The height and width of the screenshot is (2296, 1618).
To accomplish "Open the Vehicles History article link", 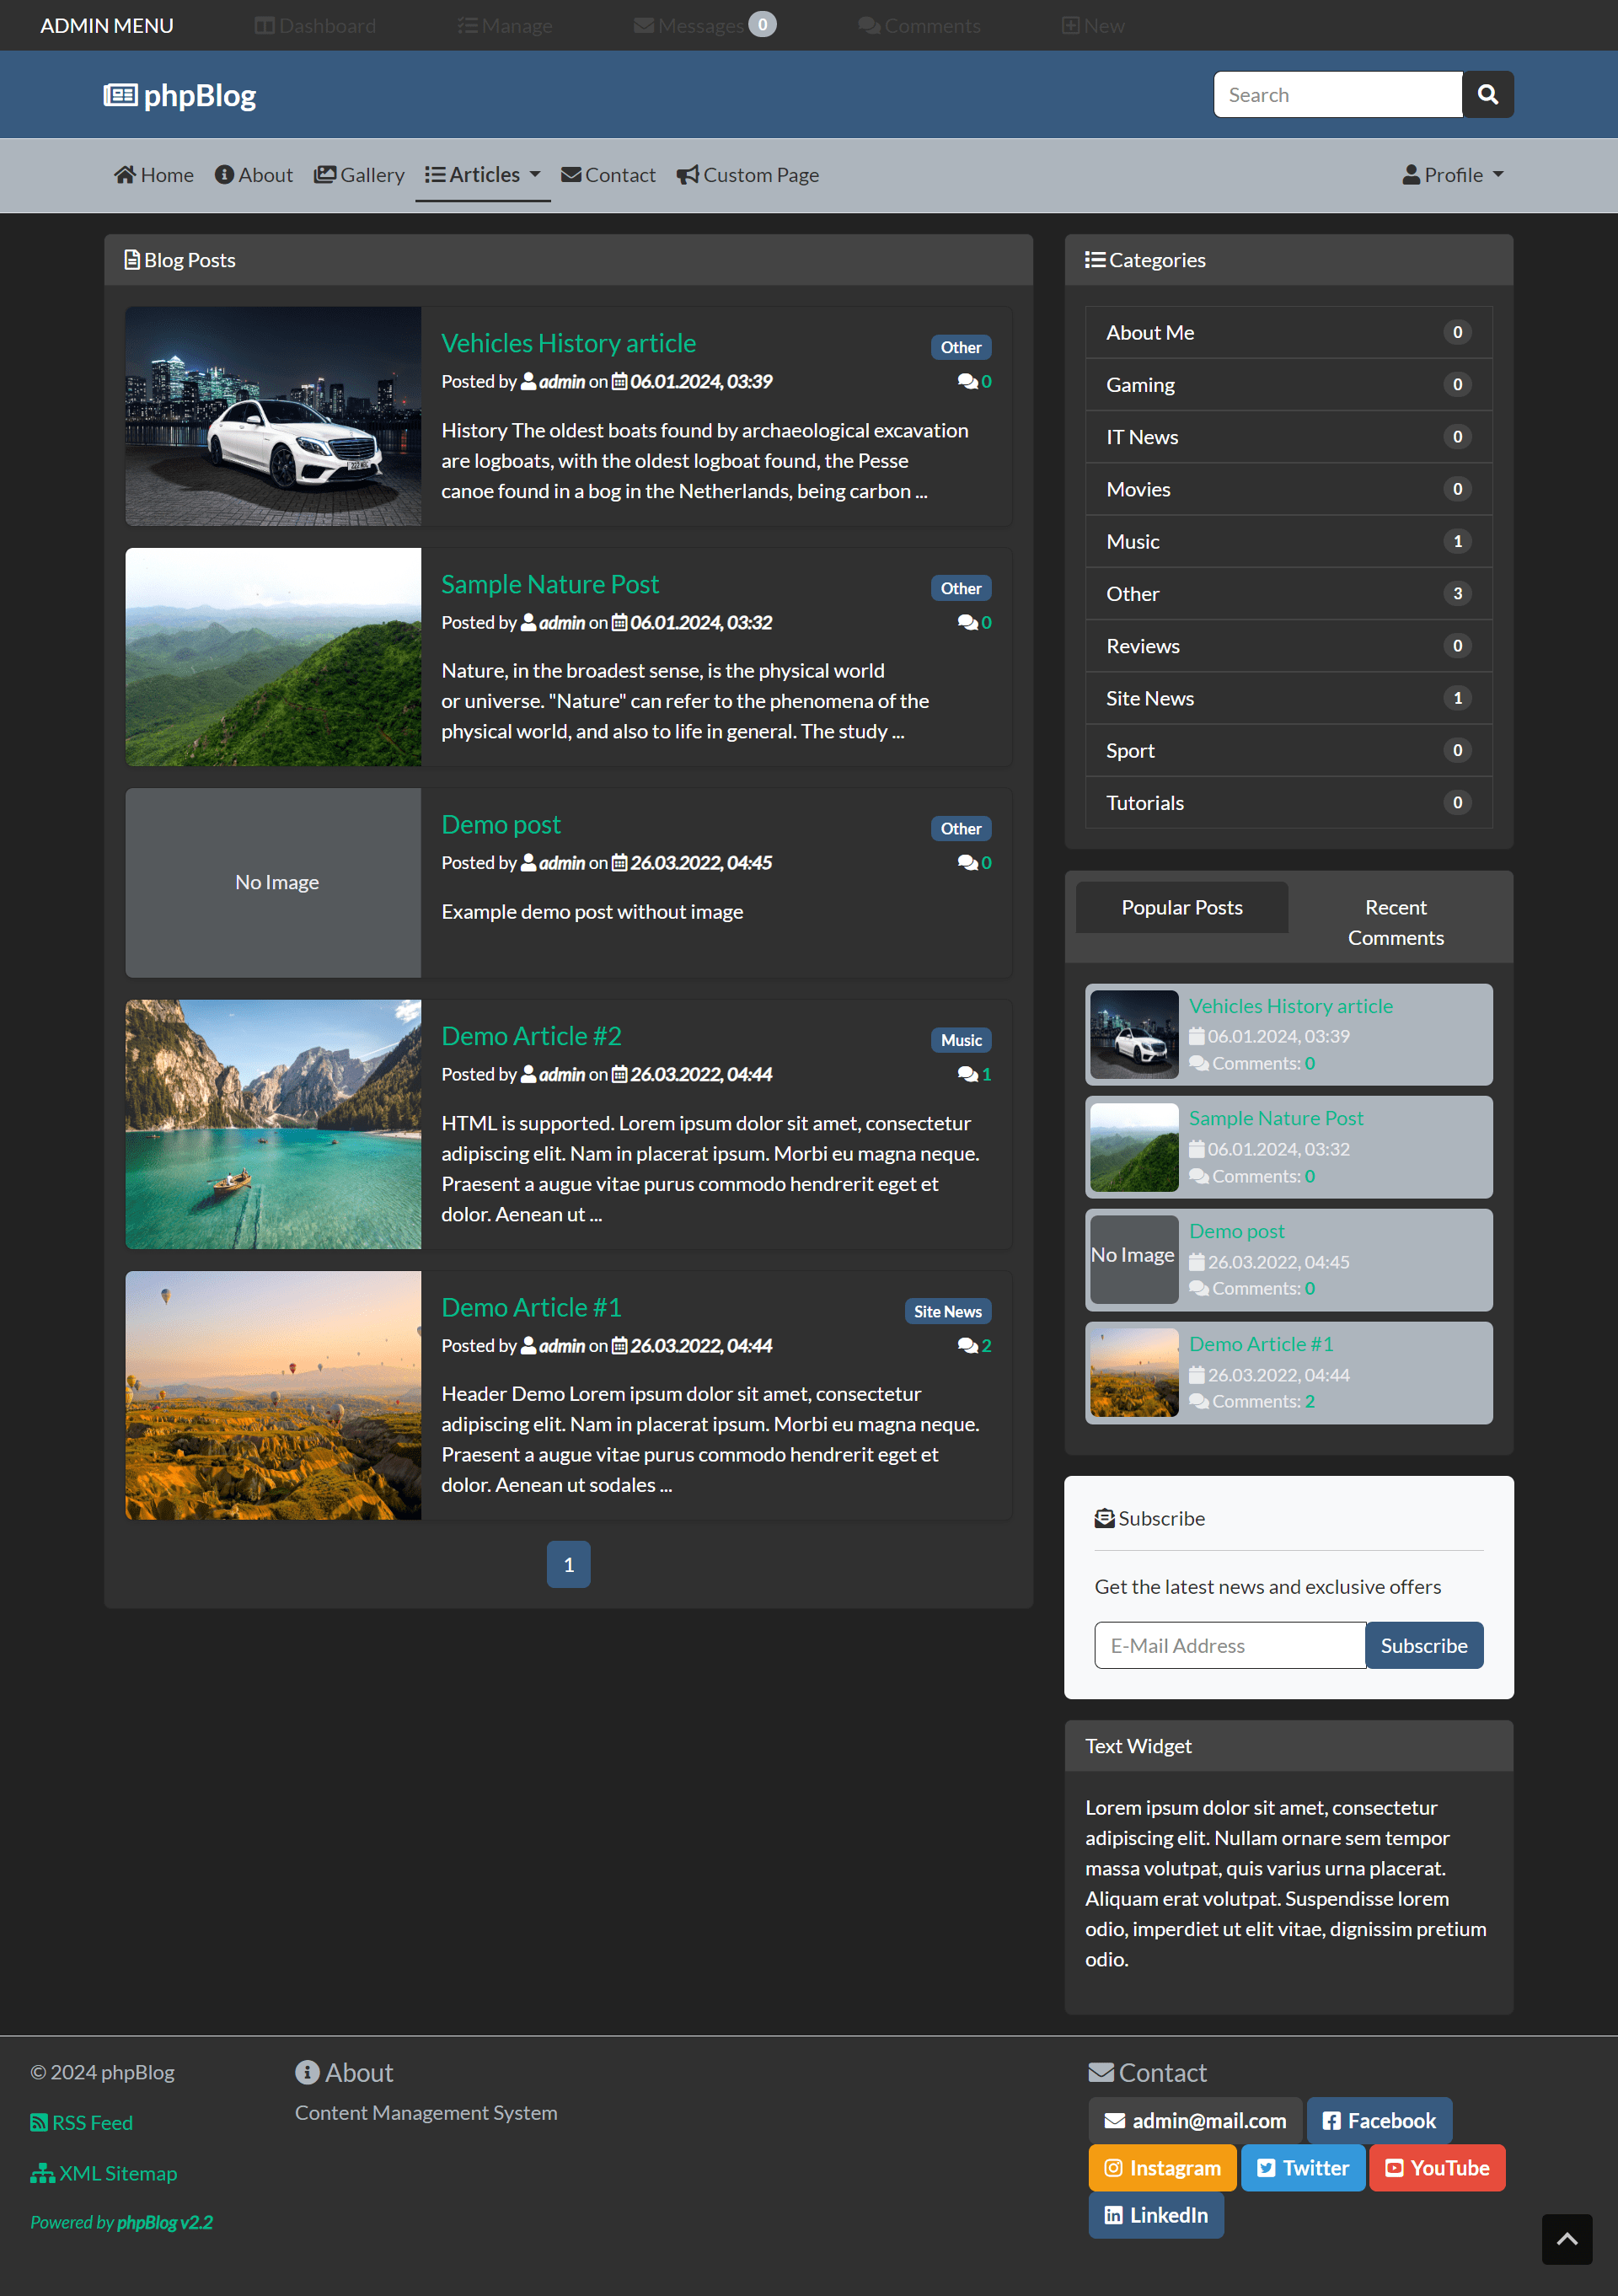I will pyautogui.click(x=568, y=343).
